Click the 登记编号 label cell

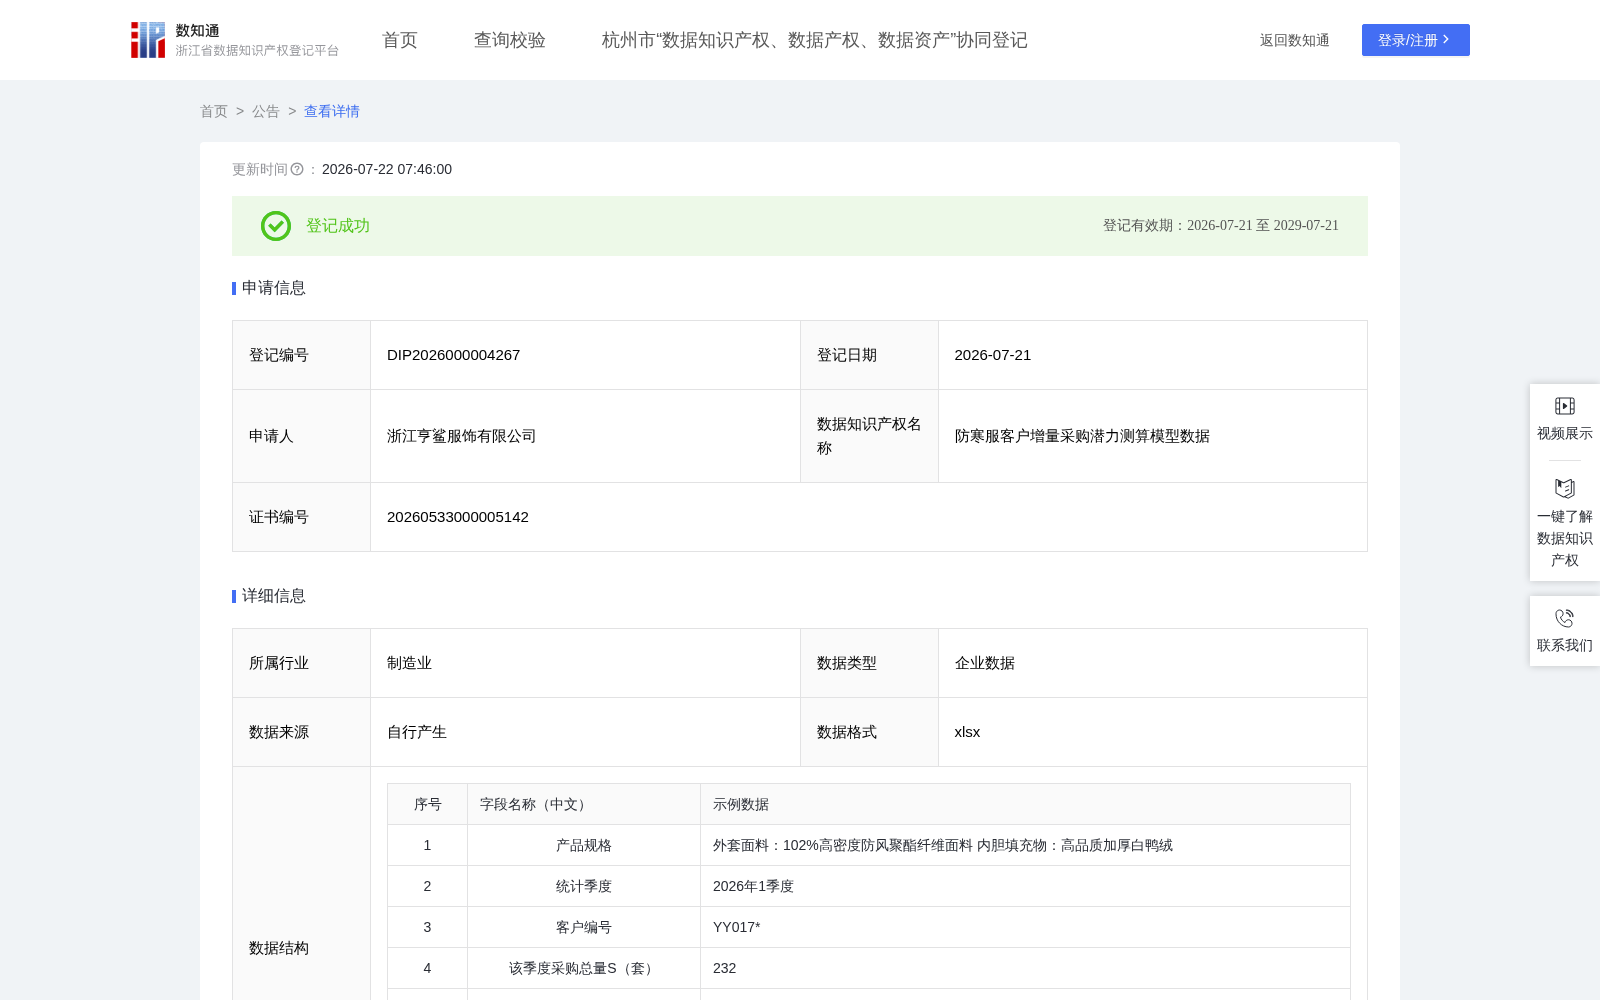pos(302,355)
